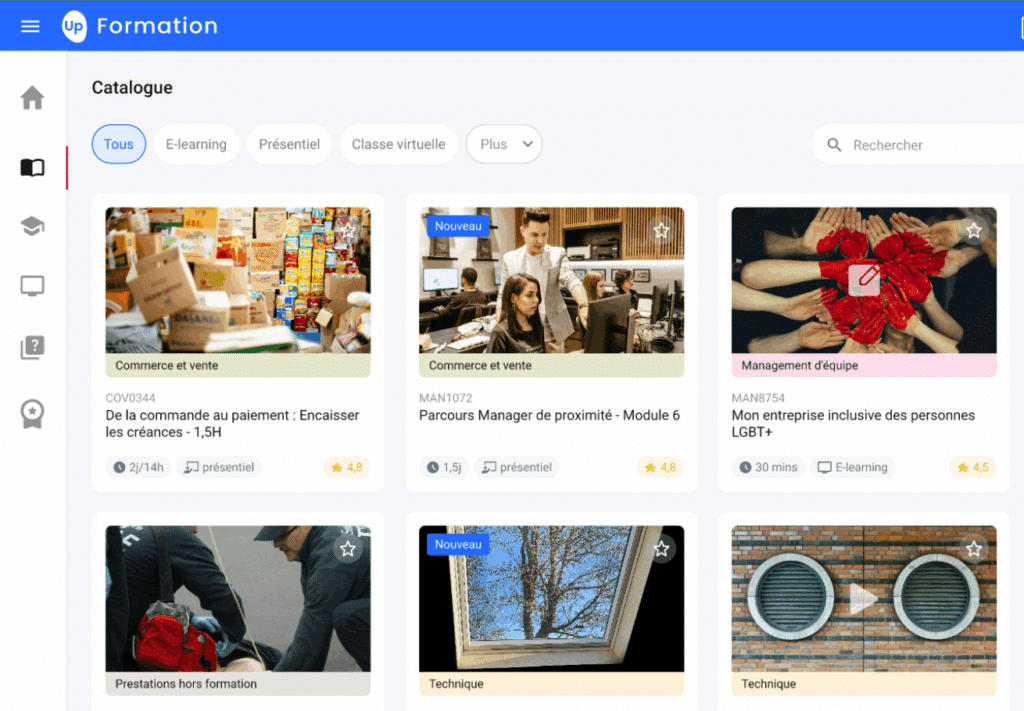Toggle favorite star on LGBT+ inclusive course
This screenshot has height=711, width=1024.
[x=973, y=231]
